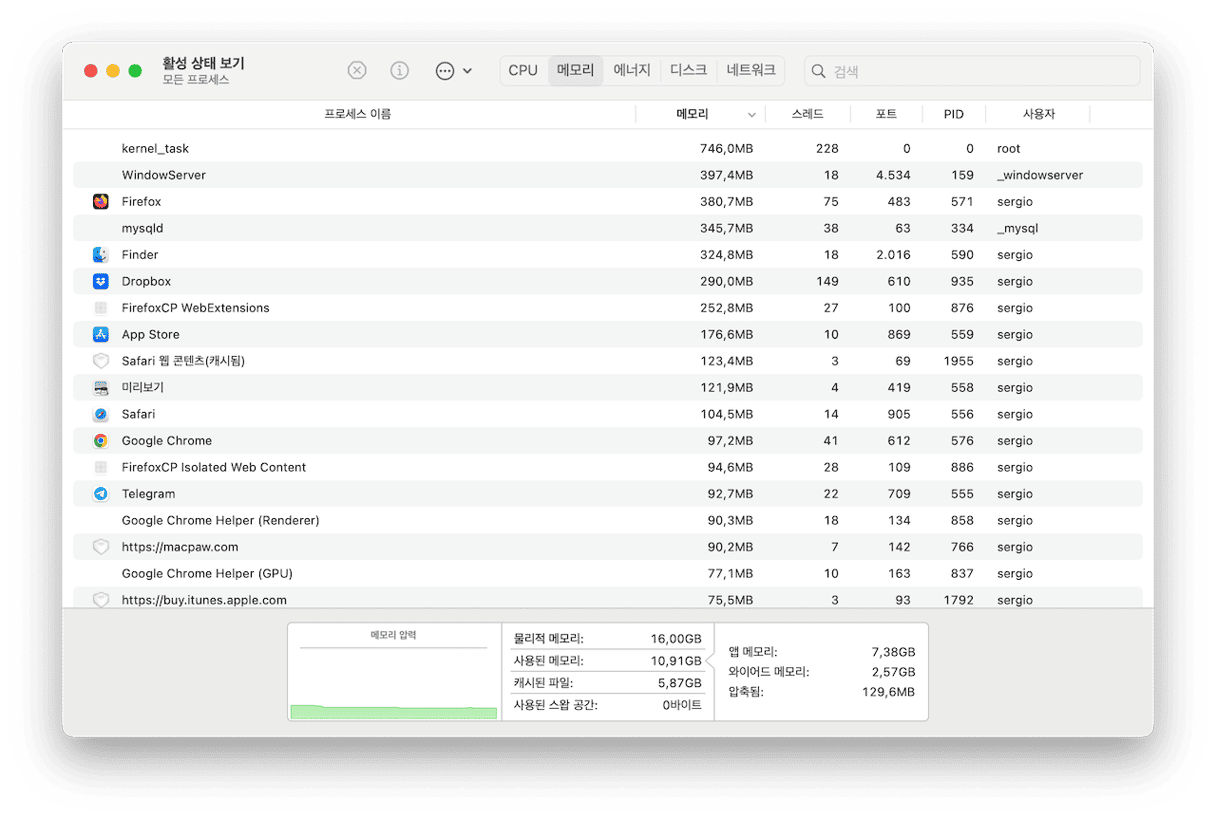The image size is (1216, 819).
Task: Click the FirefoxCP WebExtensions icon
Action: (101, 308)
